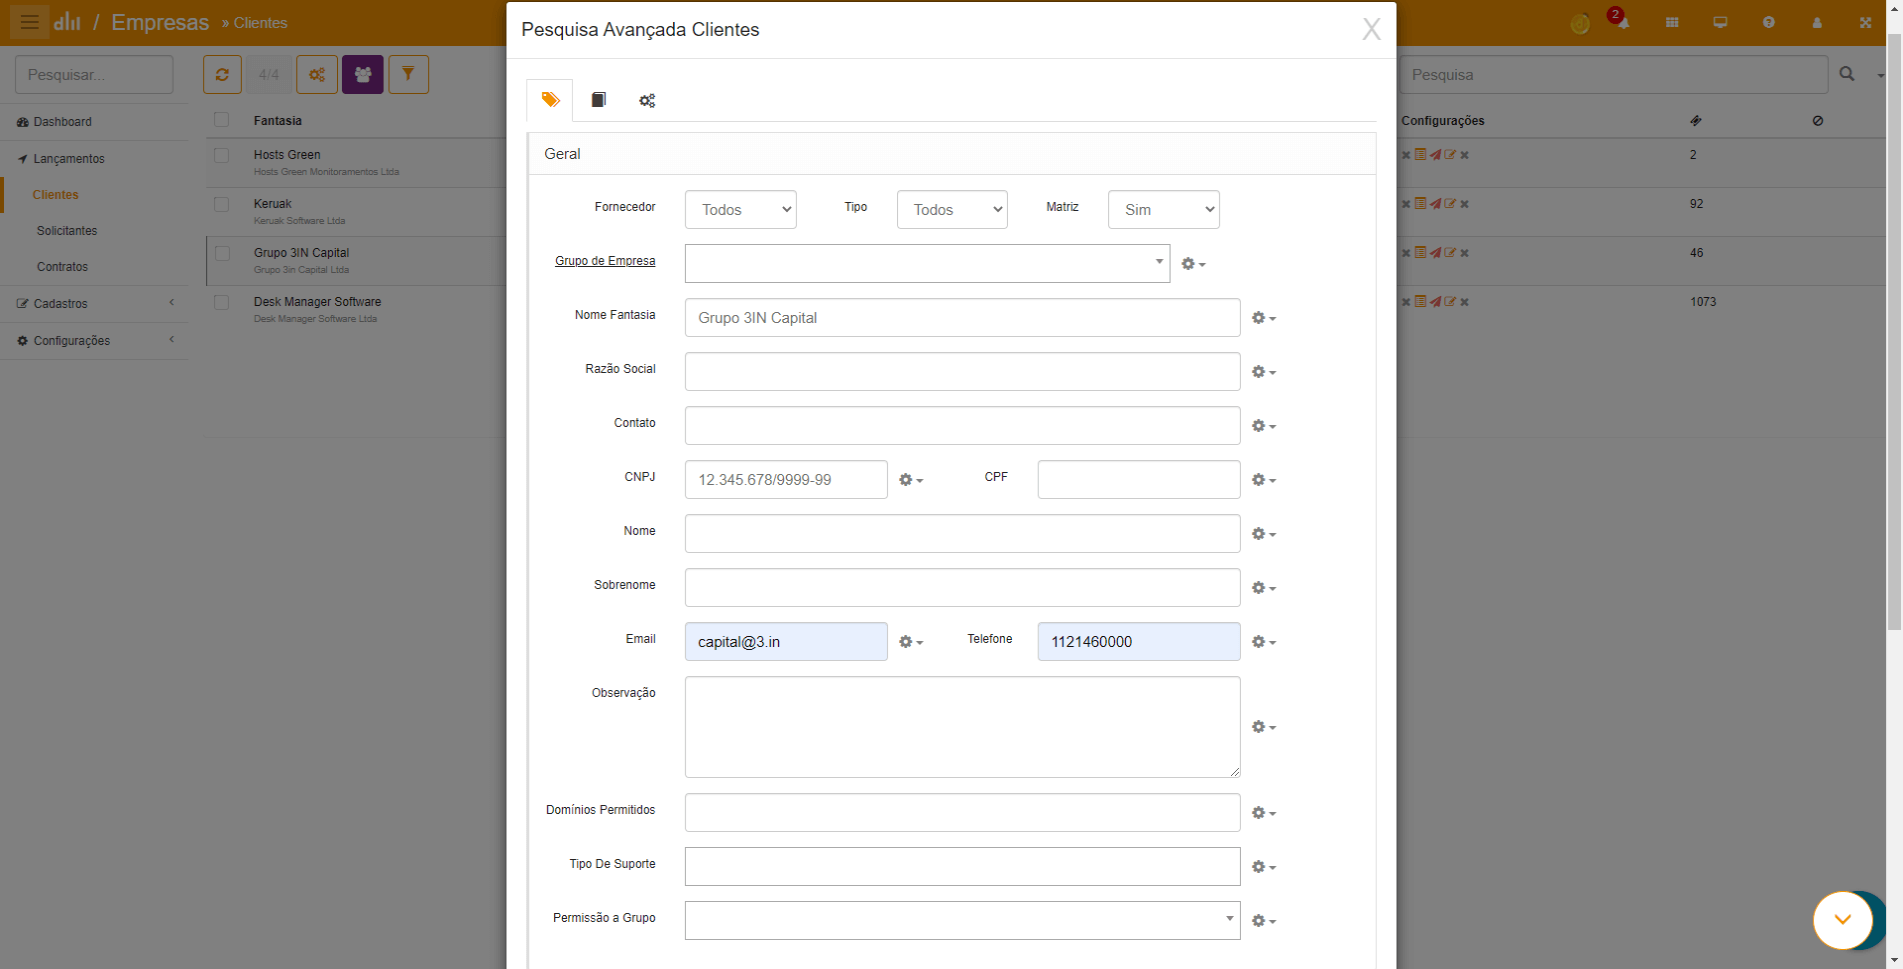Switch to the gears settings tab
The width and height of the screenshot is (1903, 969).
(647, 101)
